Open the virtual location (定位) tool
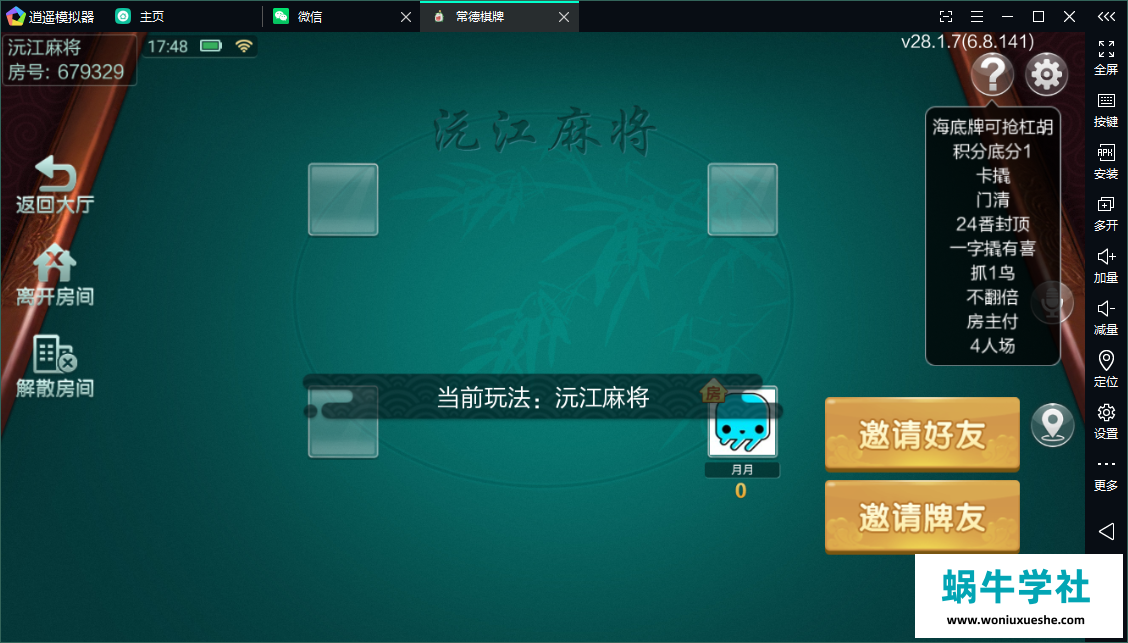 click(x=1106, y=369)
